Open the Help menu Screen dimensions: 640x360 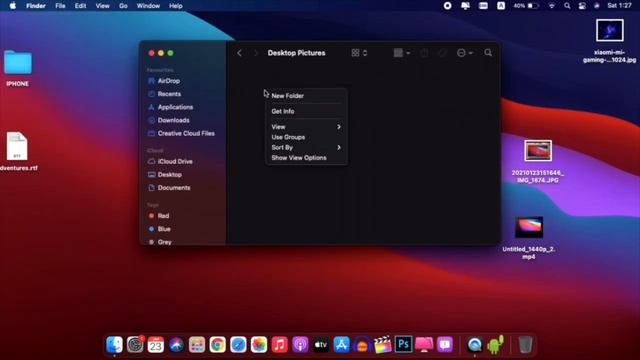point(176,6)
